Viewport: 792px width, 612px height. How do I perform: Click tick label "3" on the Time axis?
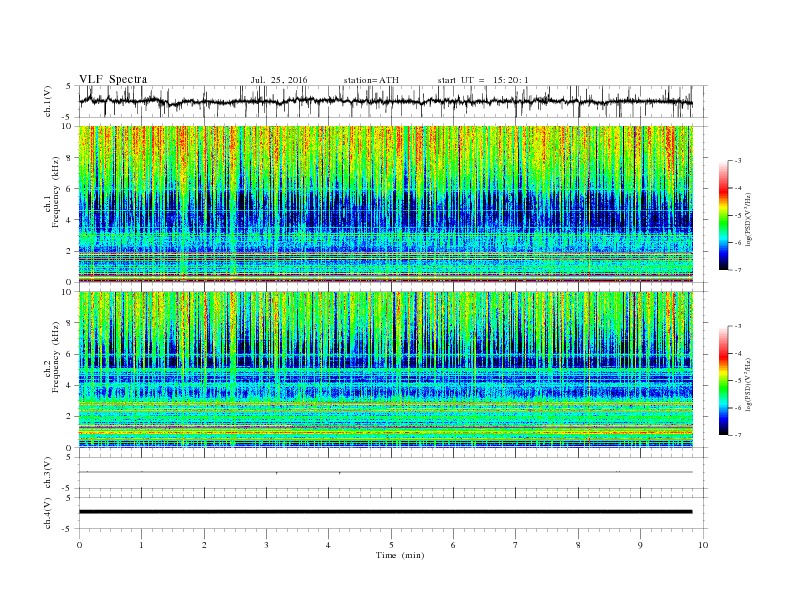(266, 545)
